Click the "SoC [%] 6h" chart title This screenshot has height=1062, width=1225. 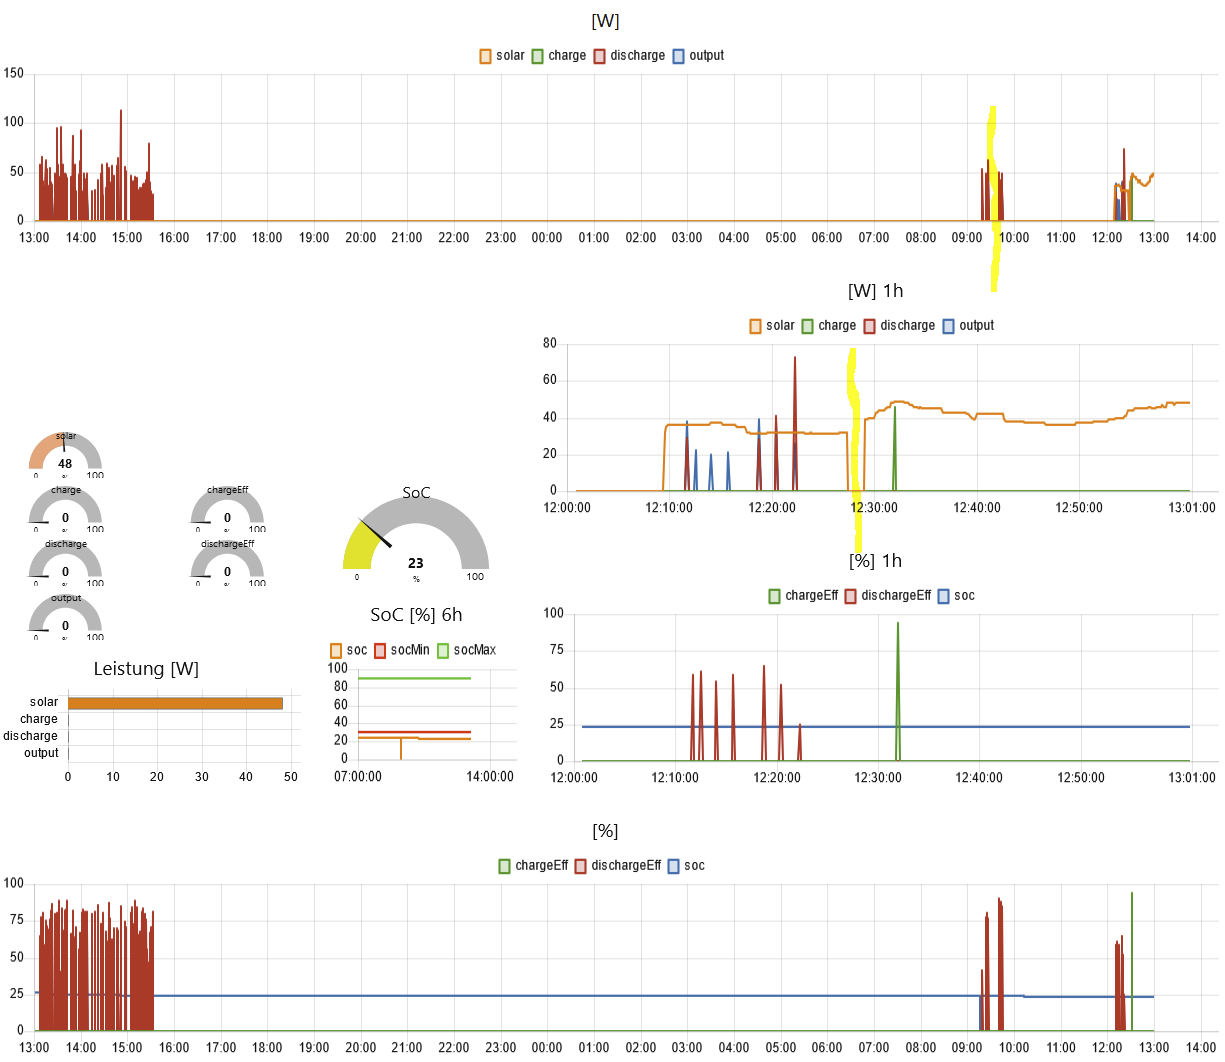(416, 615)
